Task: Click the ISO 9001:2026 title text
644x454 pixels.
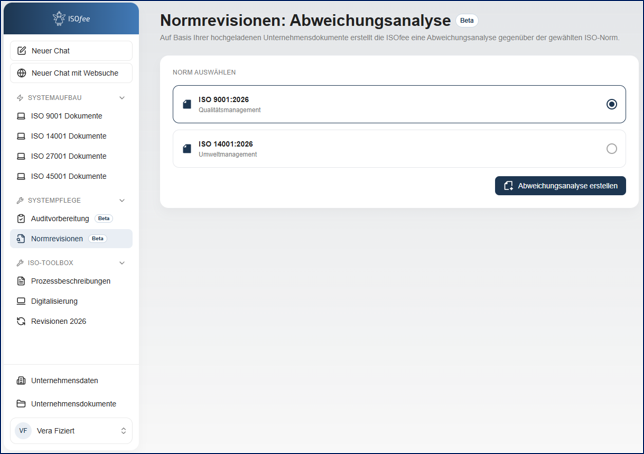Action: (x=223, y=99)
